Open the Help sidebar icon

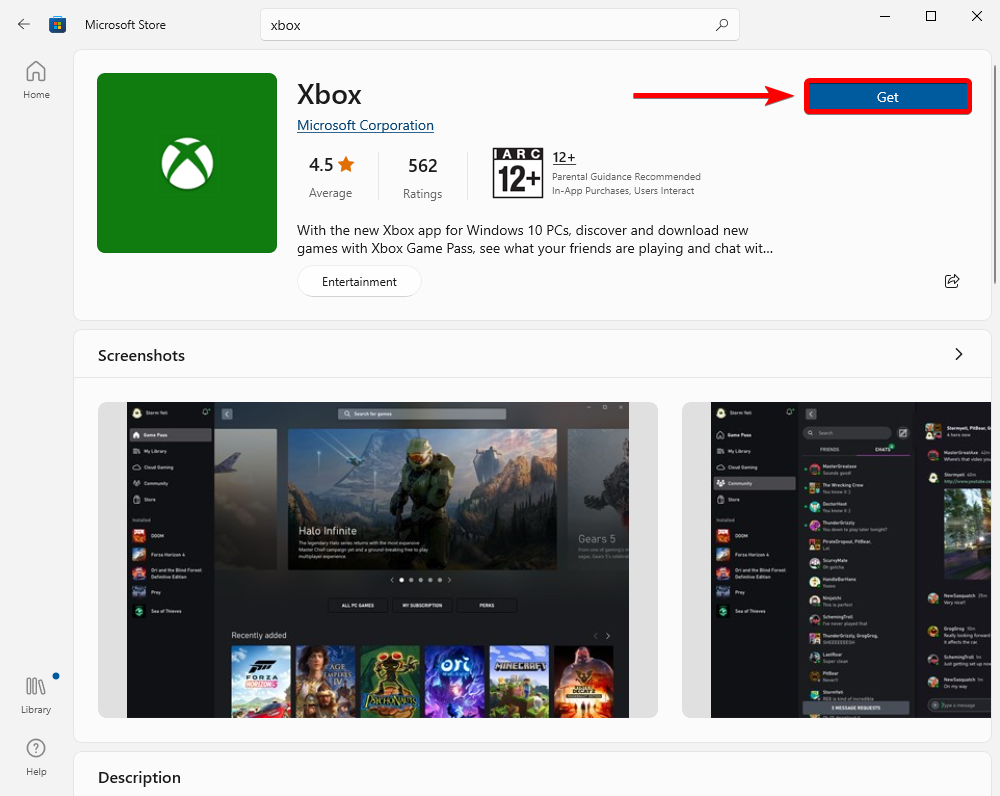click(x=36, y=756)
